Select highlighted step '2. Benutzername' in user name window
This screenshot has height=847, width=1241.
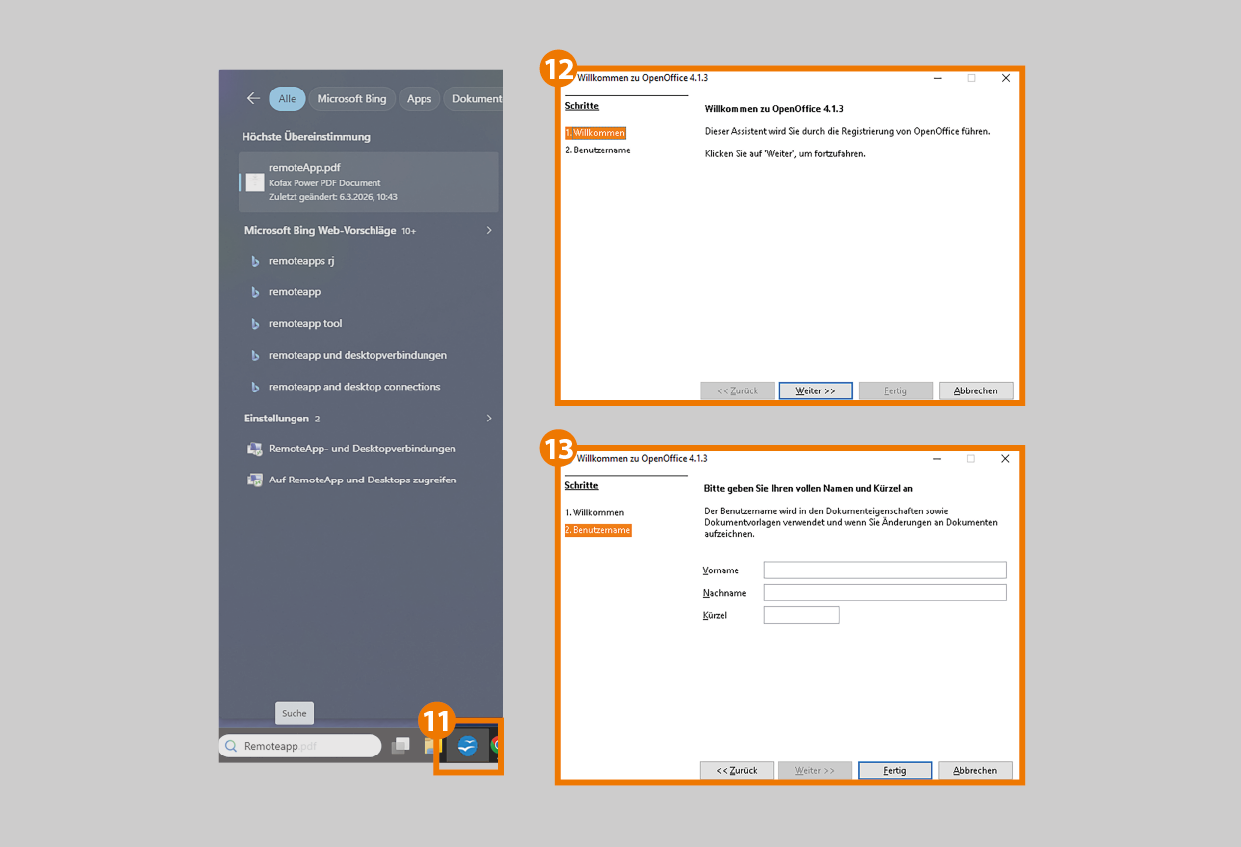coord(597,530)
